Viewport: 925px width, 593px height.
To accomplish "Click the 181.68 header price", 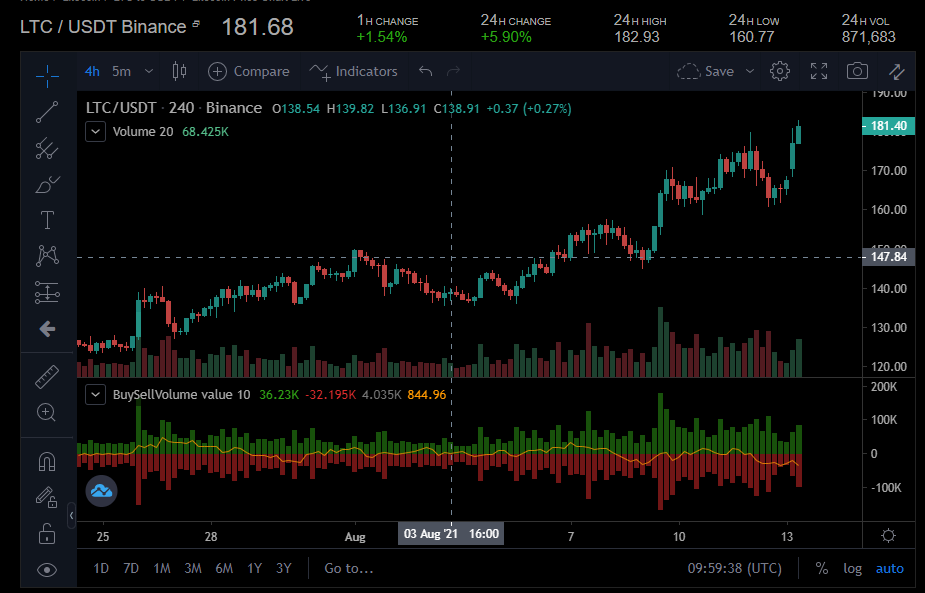I will coord(258,27).
